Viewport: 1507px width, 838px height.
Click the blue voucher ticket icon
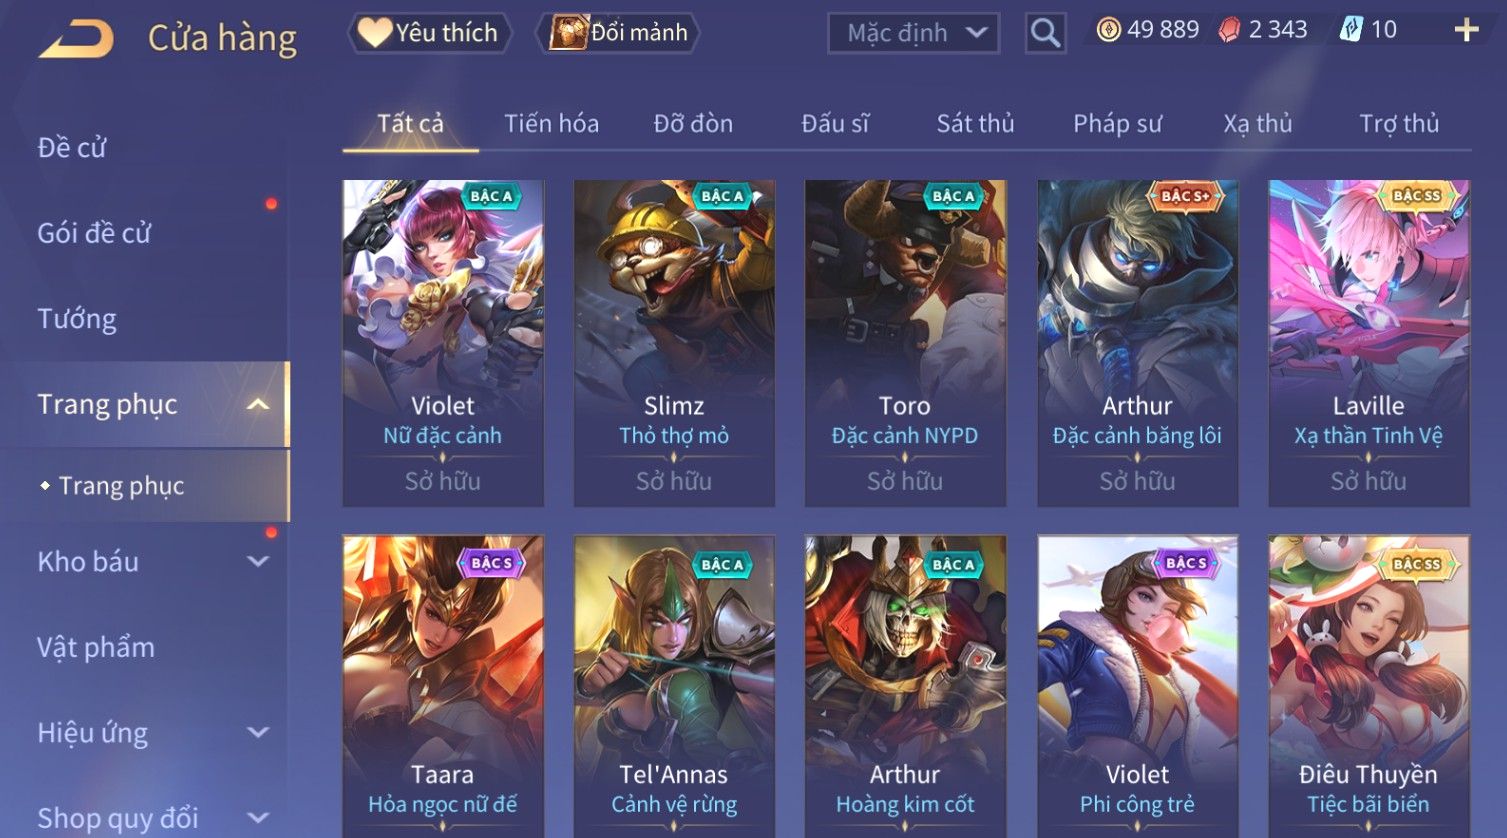coord(1351,30)
